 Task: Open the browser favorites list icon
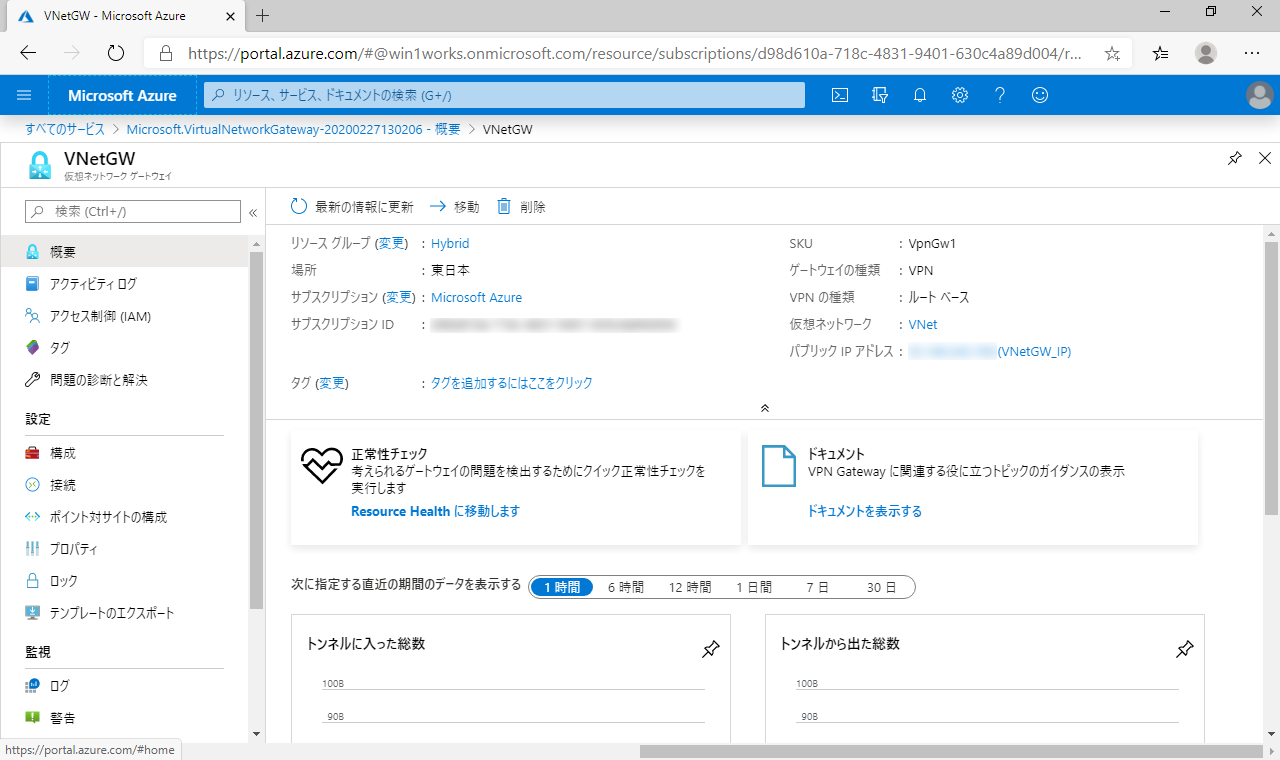coord(1160,53)
